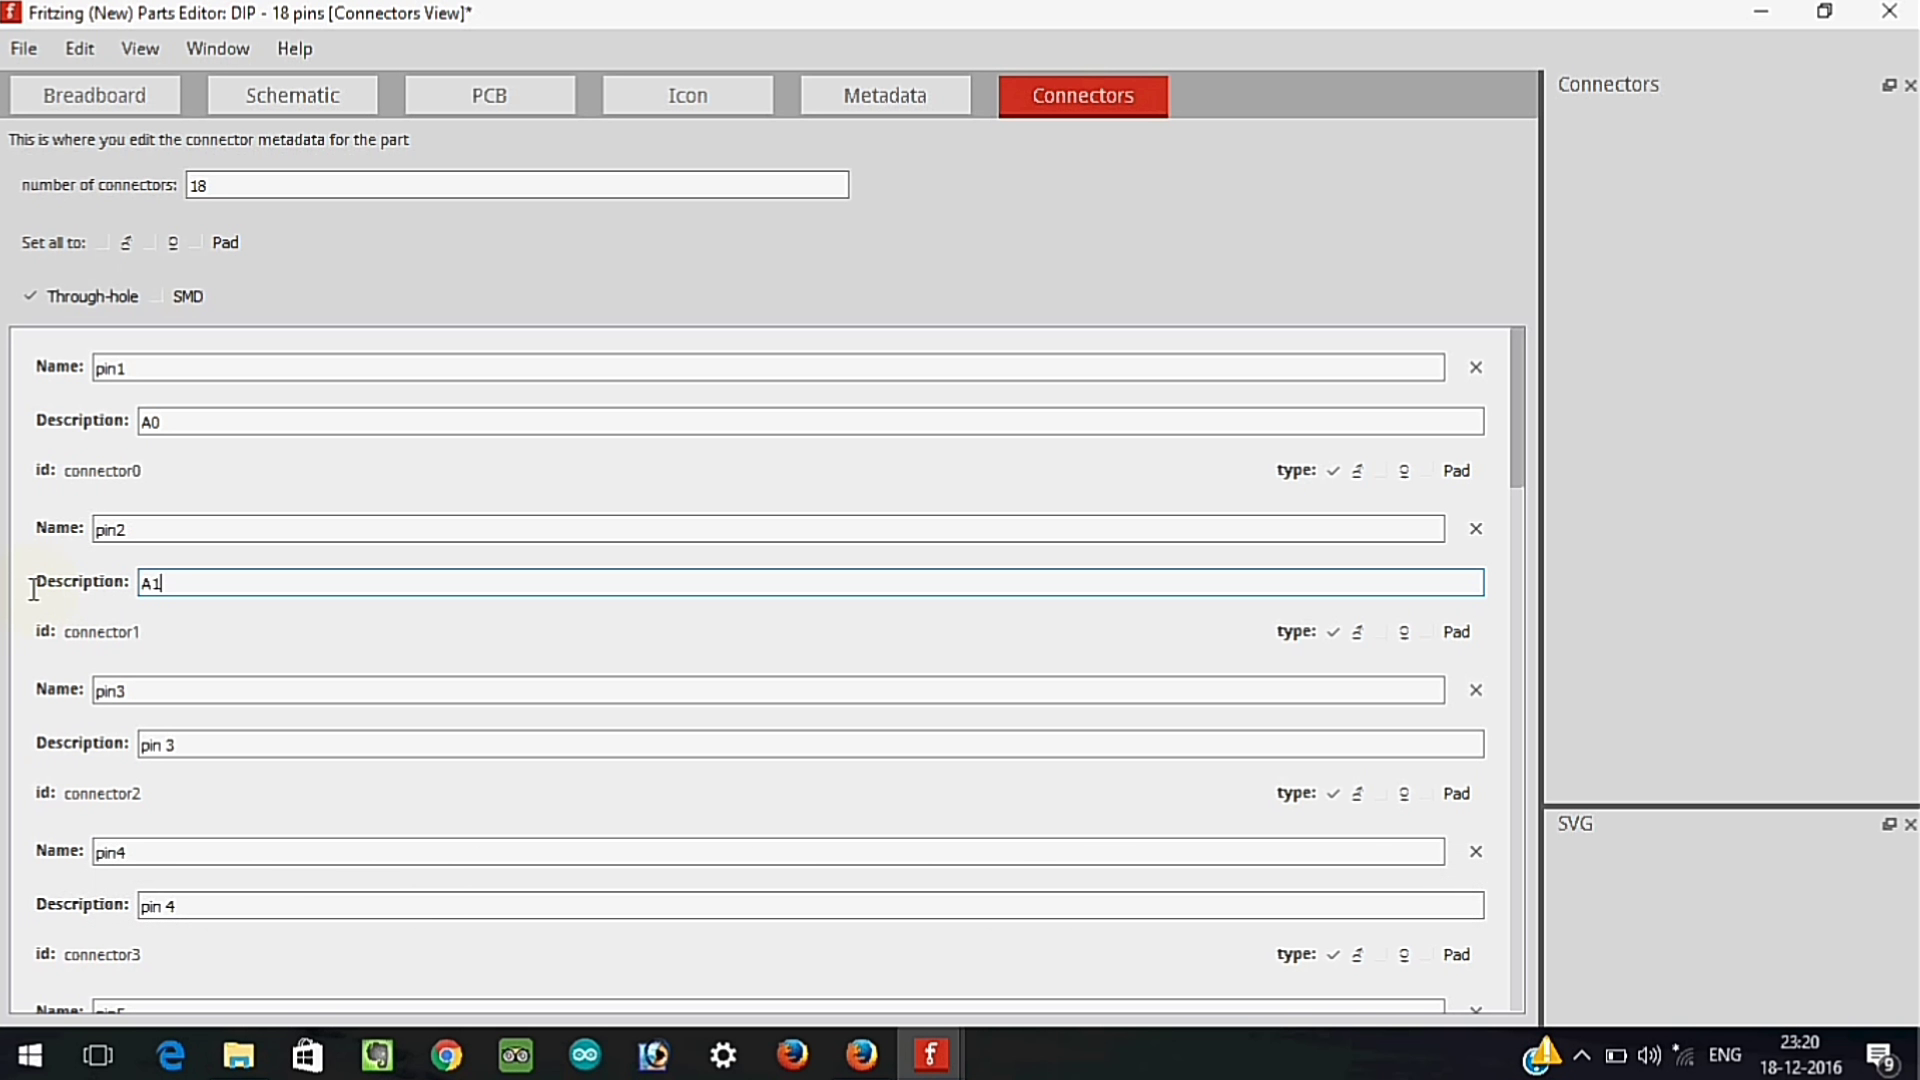Open the Windows Start menu
The width and height of the screenshot is (1920, 1080).
click(30, 1055)
